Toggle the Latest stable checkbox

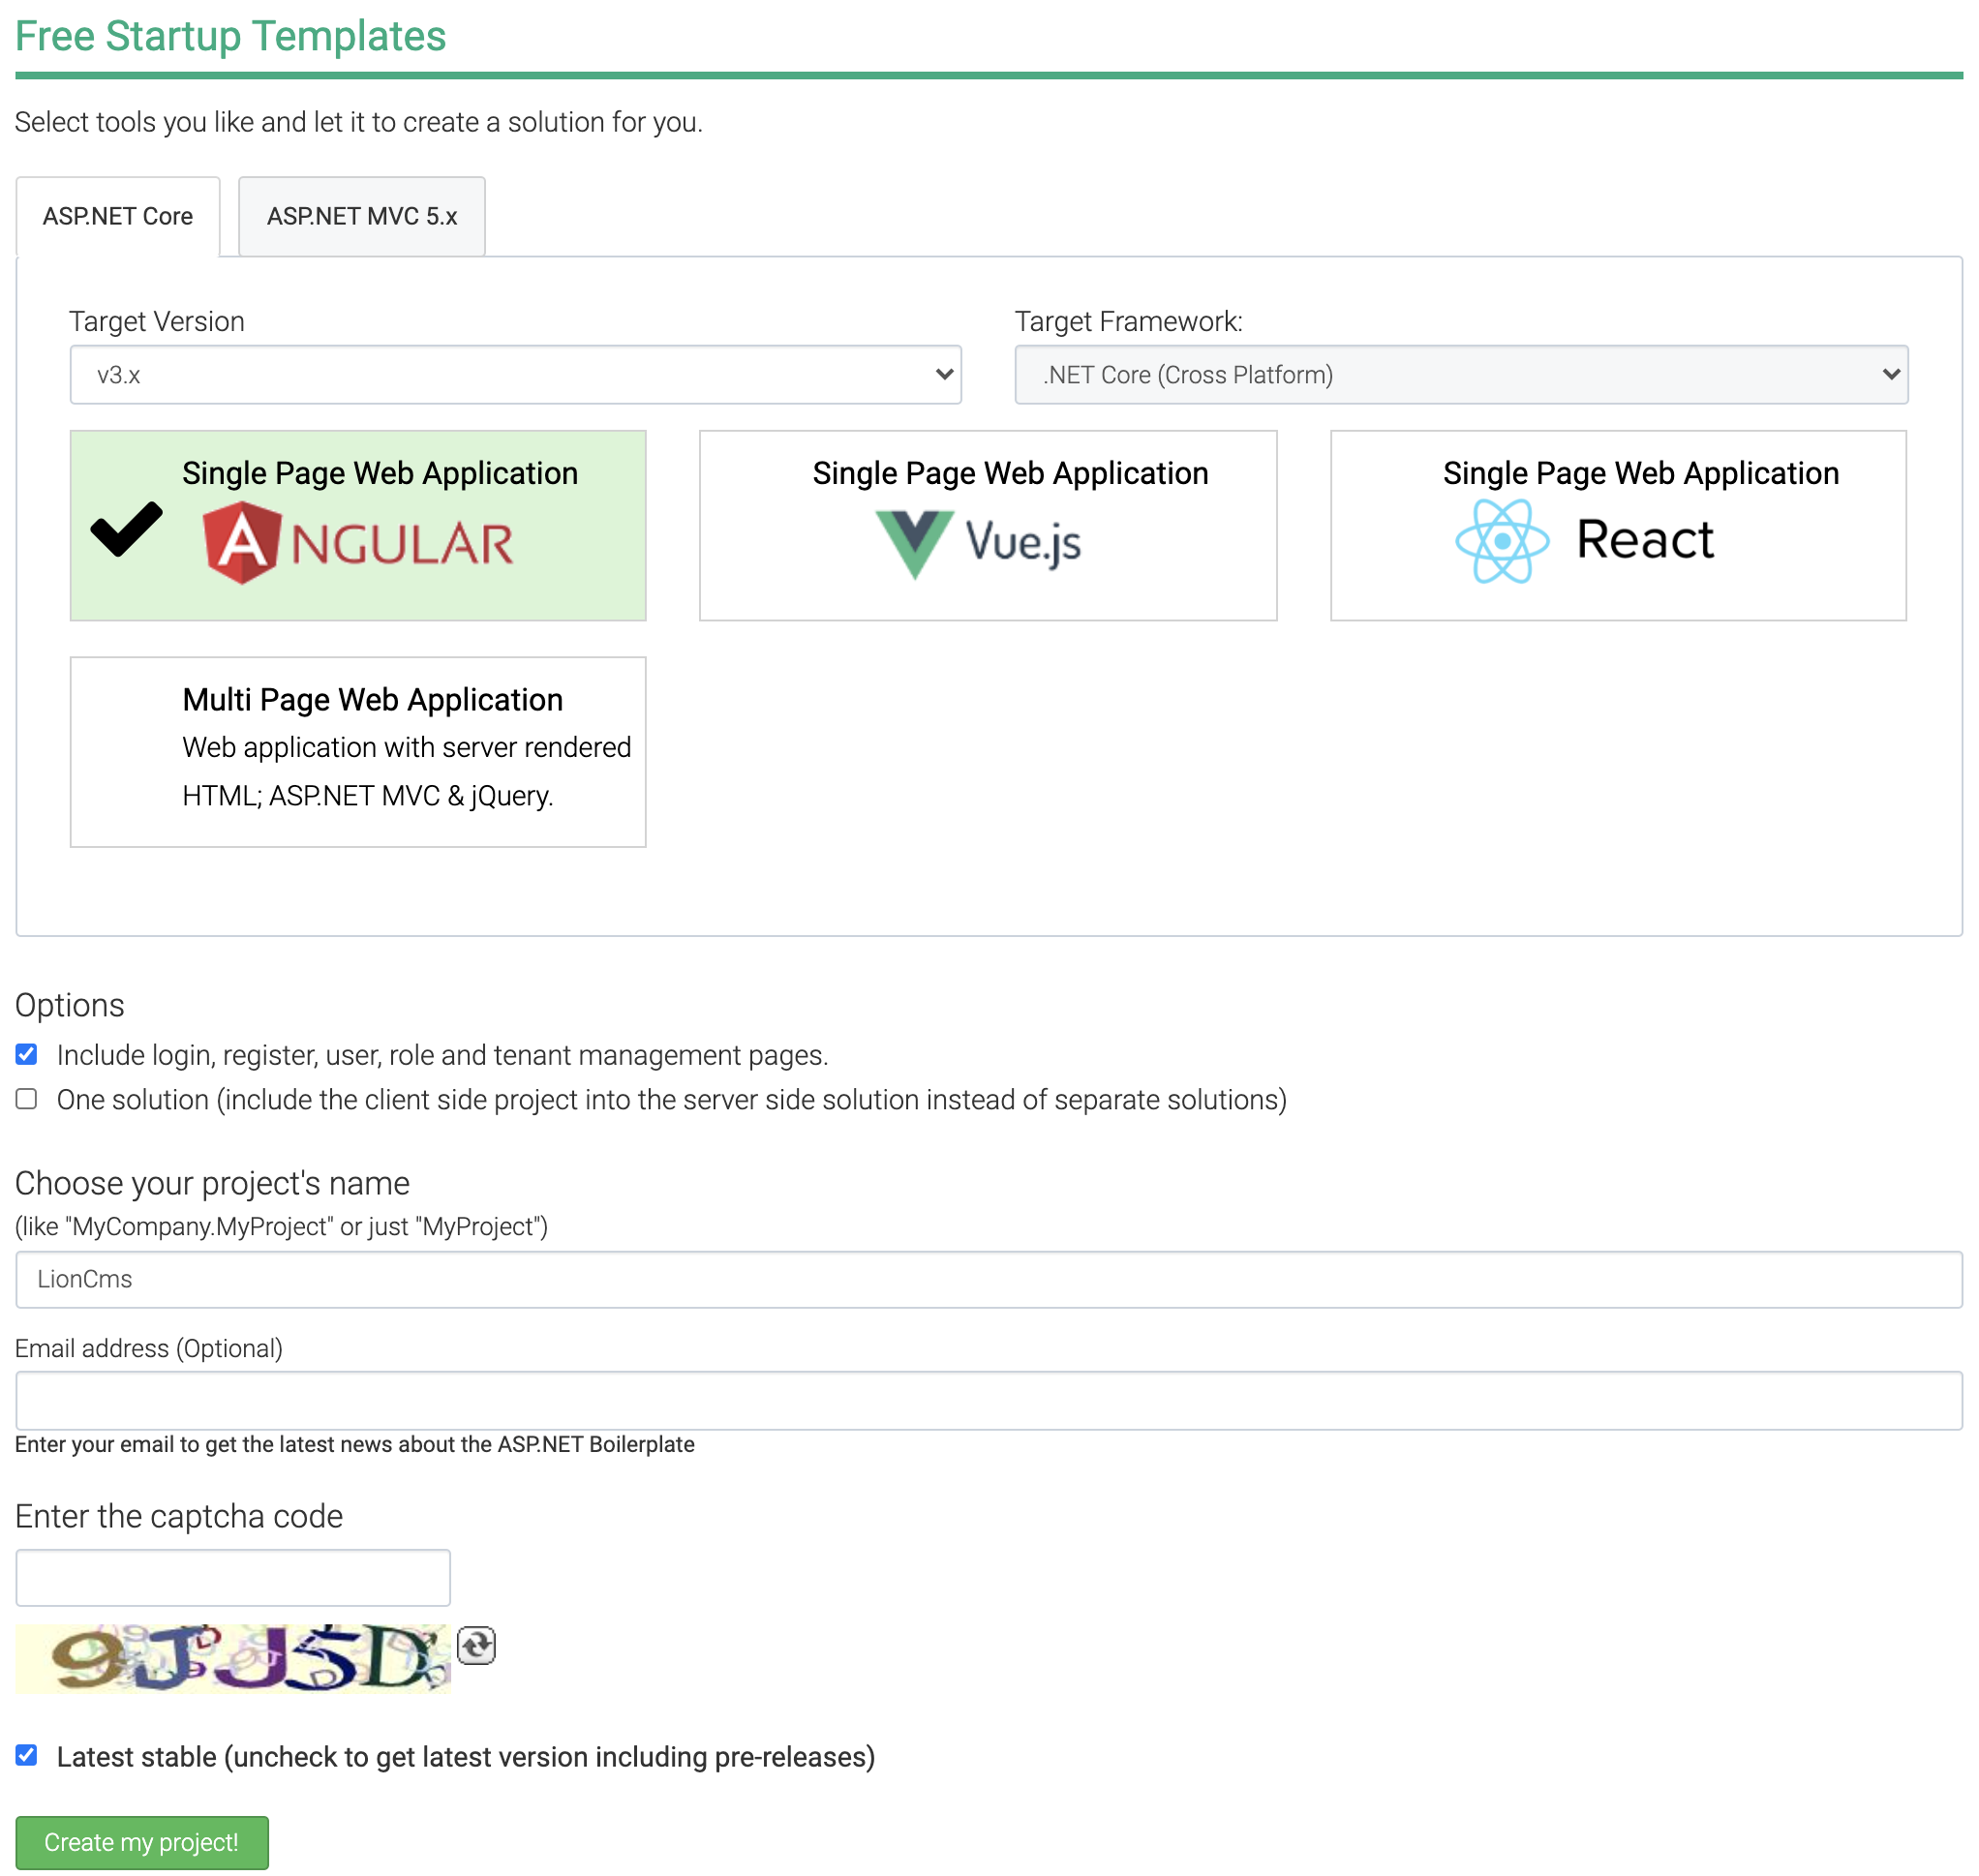27,1756
